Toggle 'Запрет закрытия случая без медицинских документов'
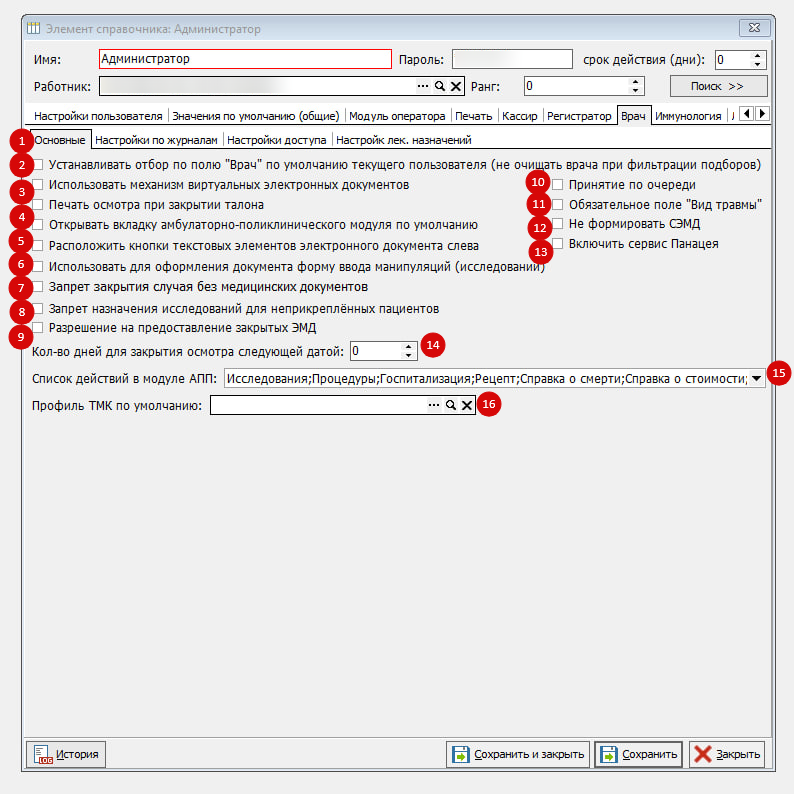794x794 pixels. tap(38, 287)
